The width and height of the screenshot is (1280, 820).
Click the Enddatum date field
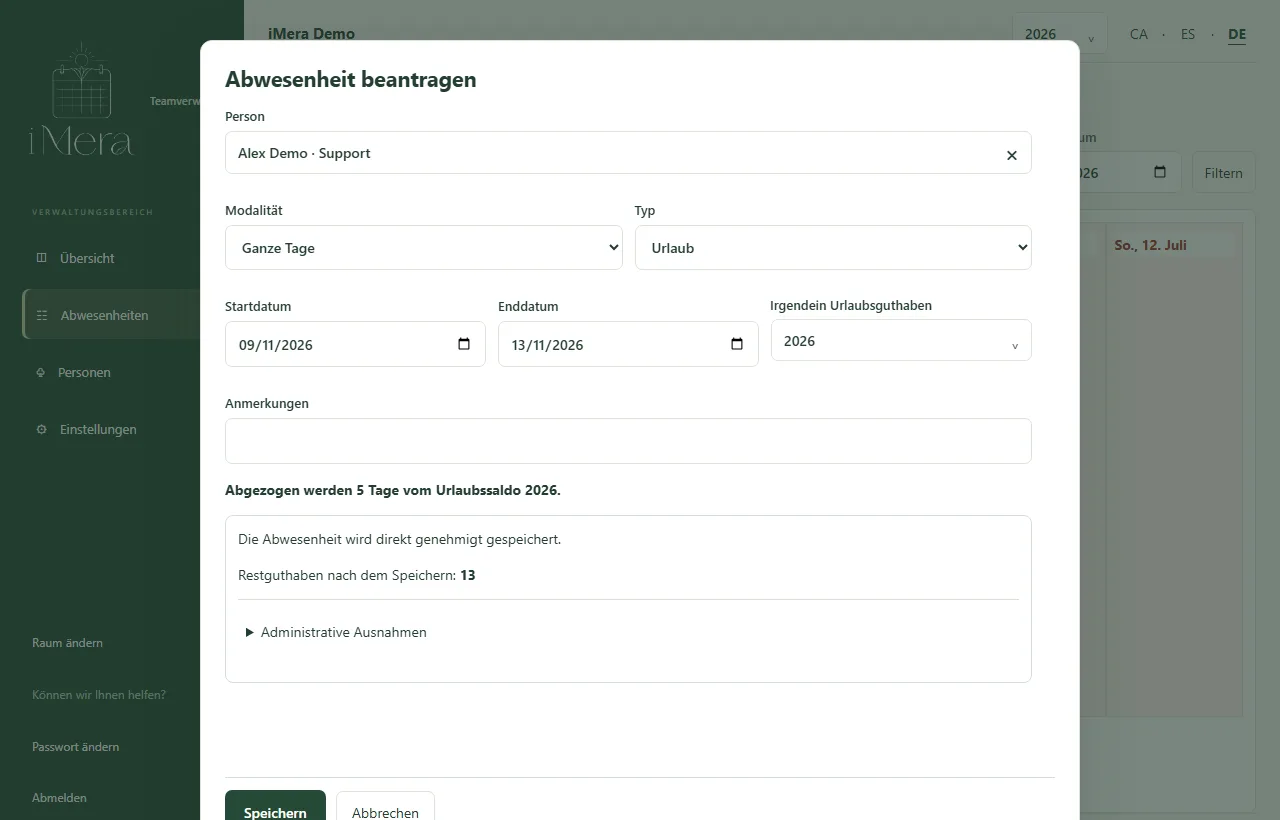point(628,344)
